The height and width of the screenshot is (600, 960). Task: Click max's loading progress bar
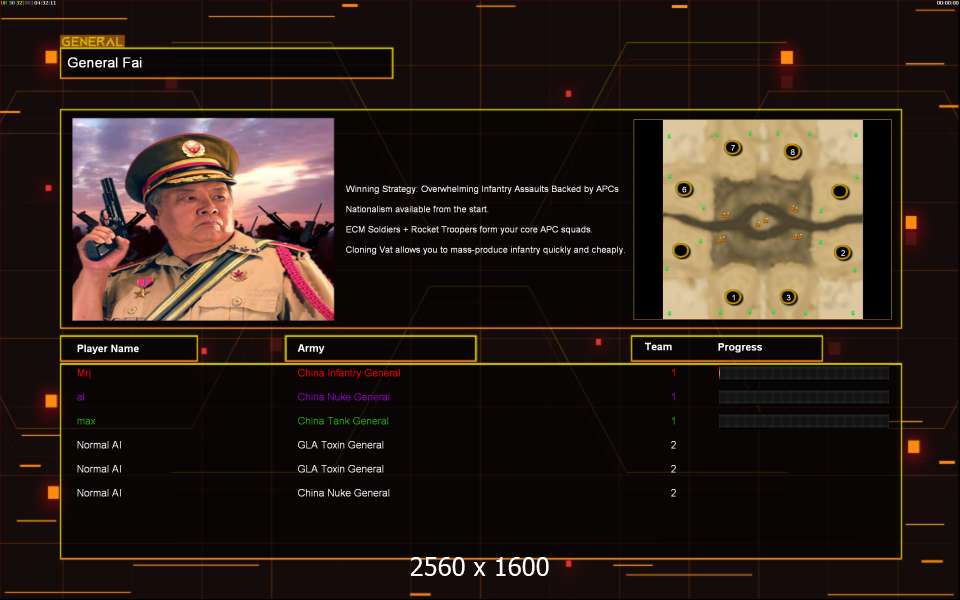tap(803, 421)
